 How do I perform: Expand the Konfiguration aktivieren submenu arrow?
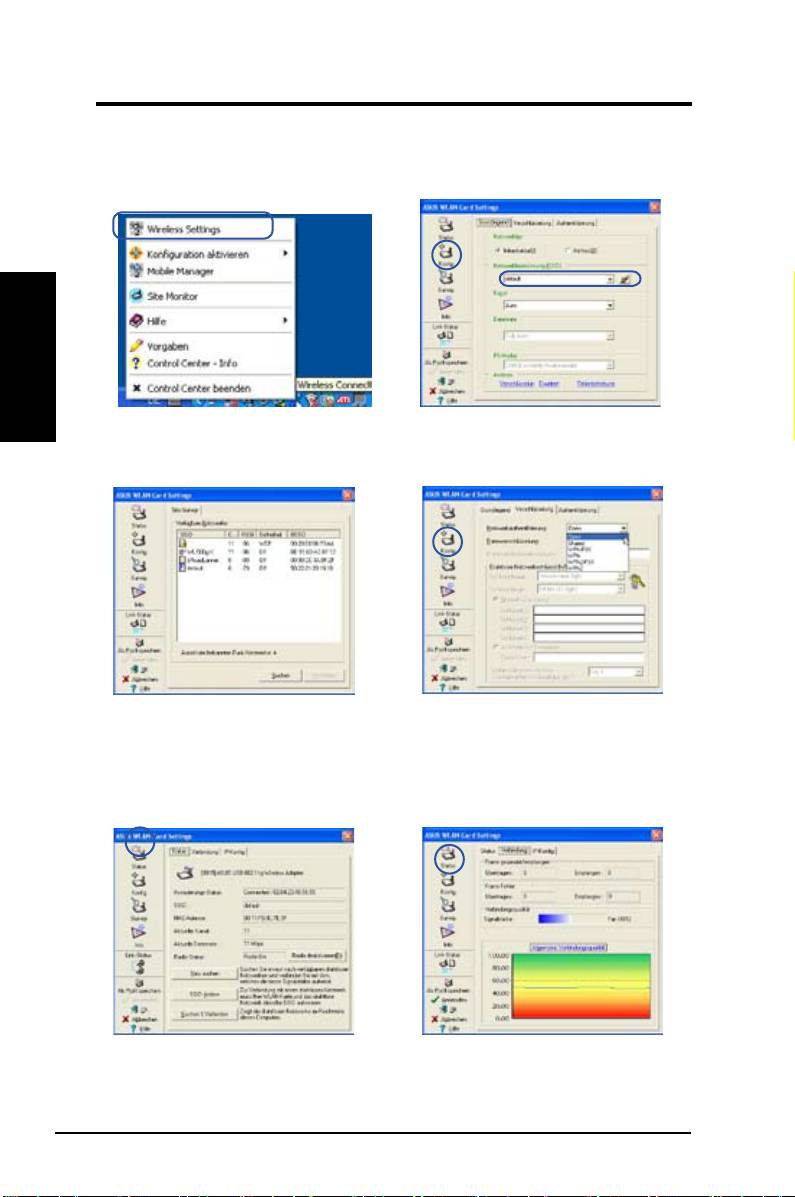coord(285,254)
